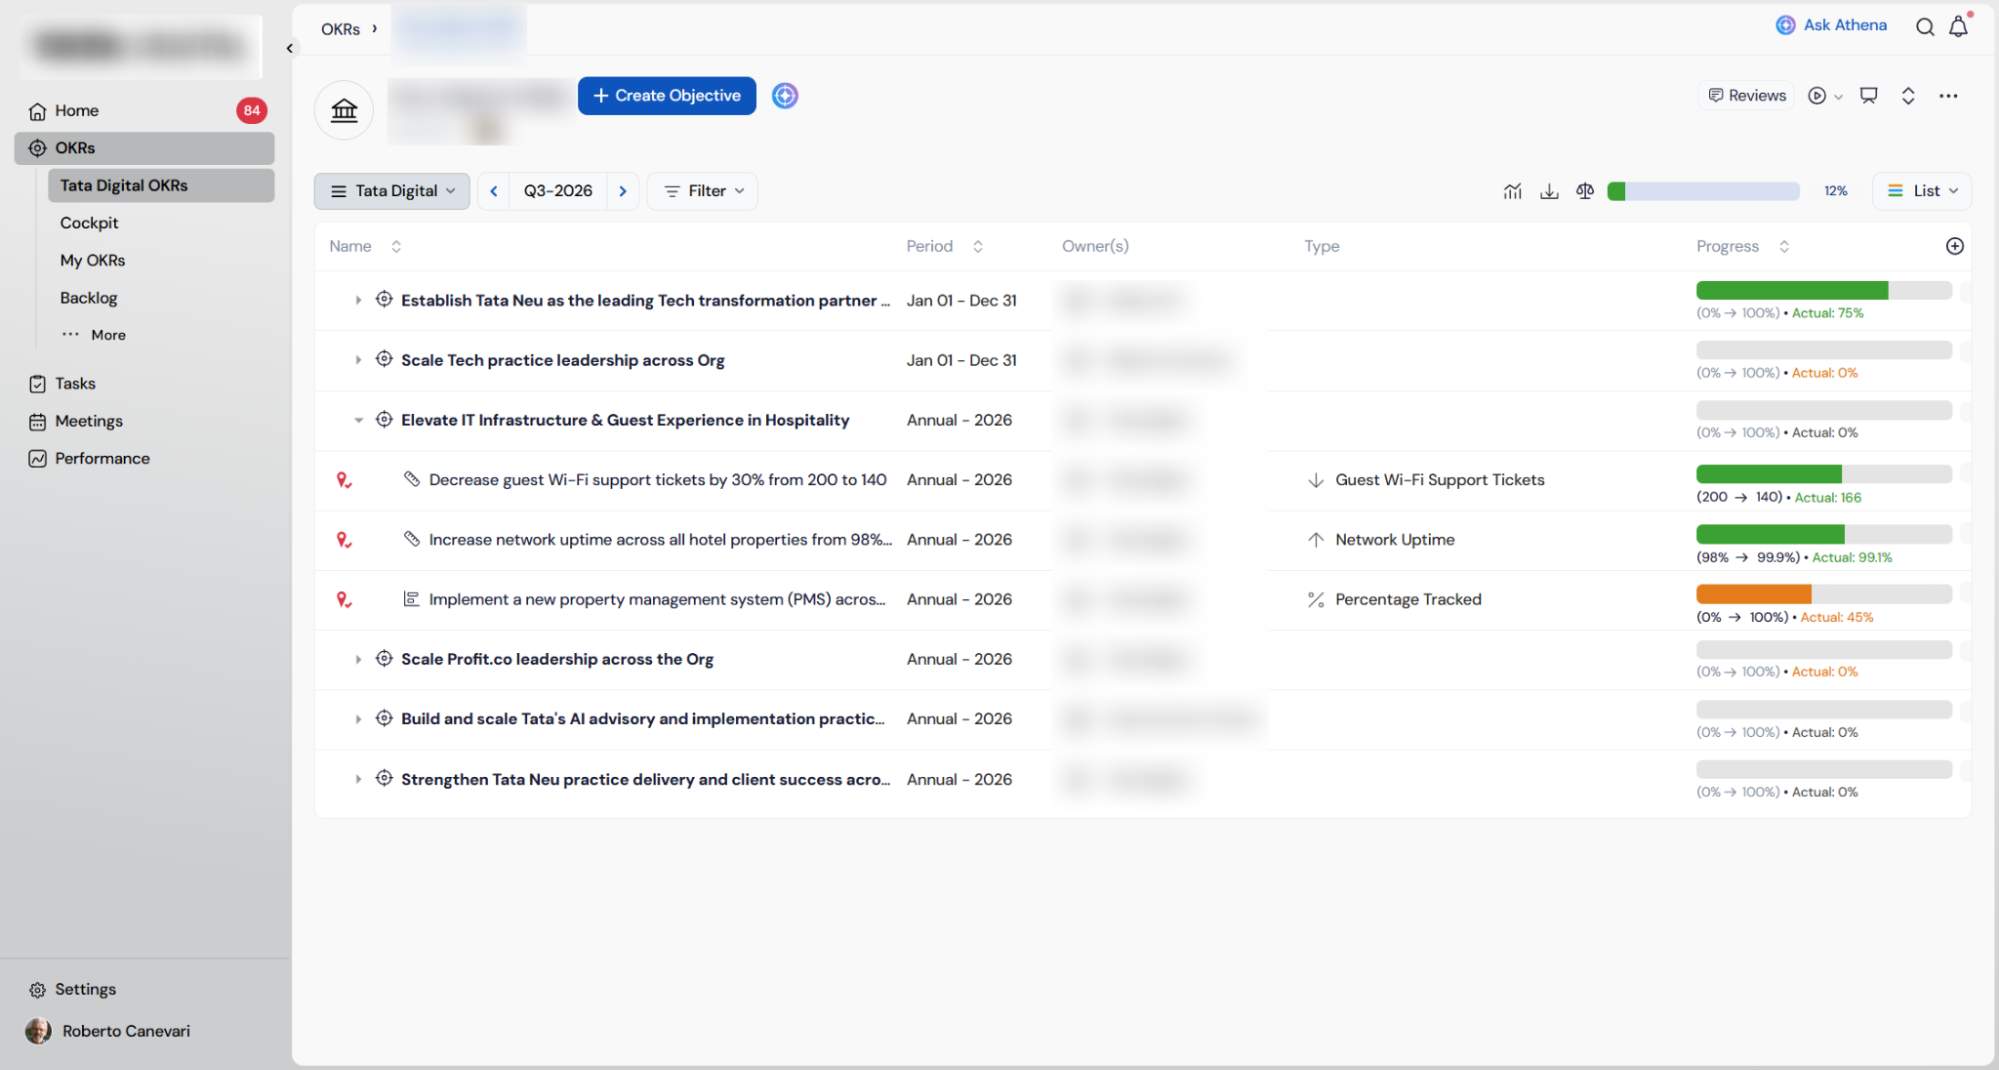Go to the previous quarter

494,191
